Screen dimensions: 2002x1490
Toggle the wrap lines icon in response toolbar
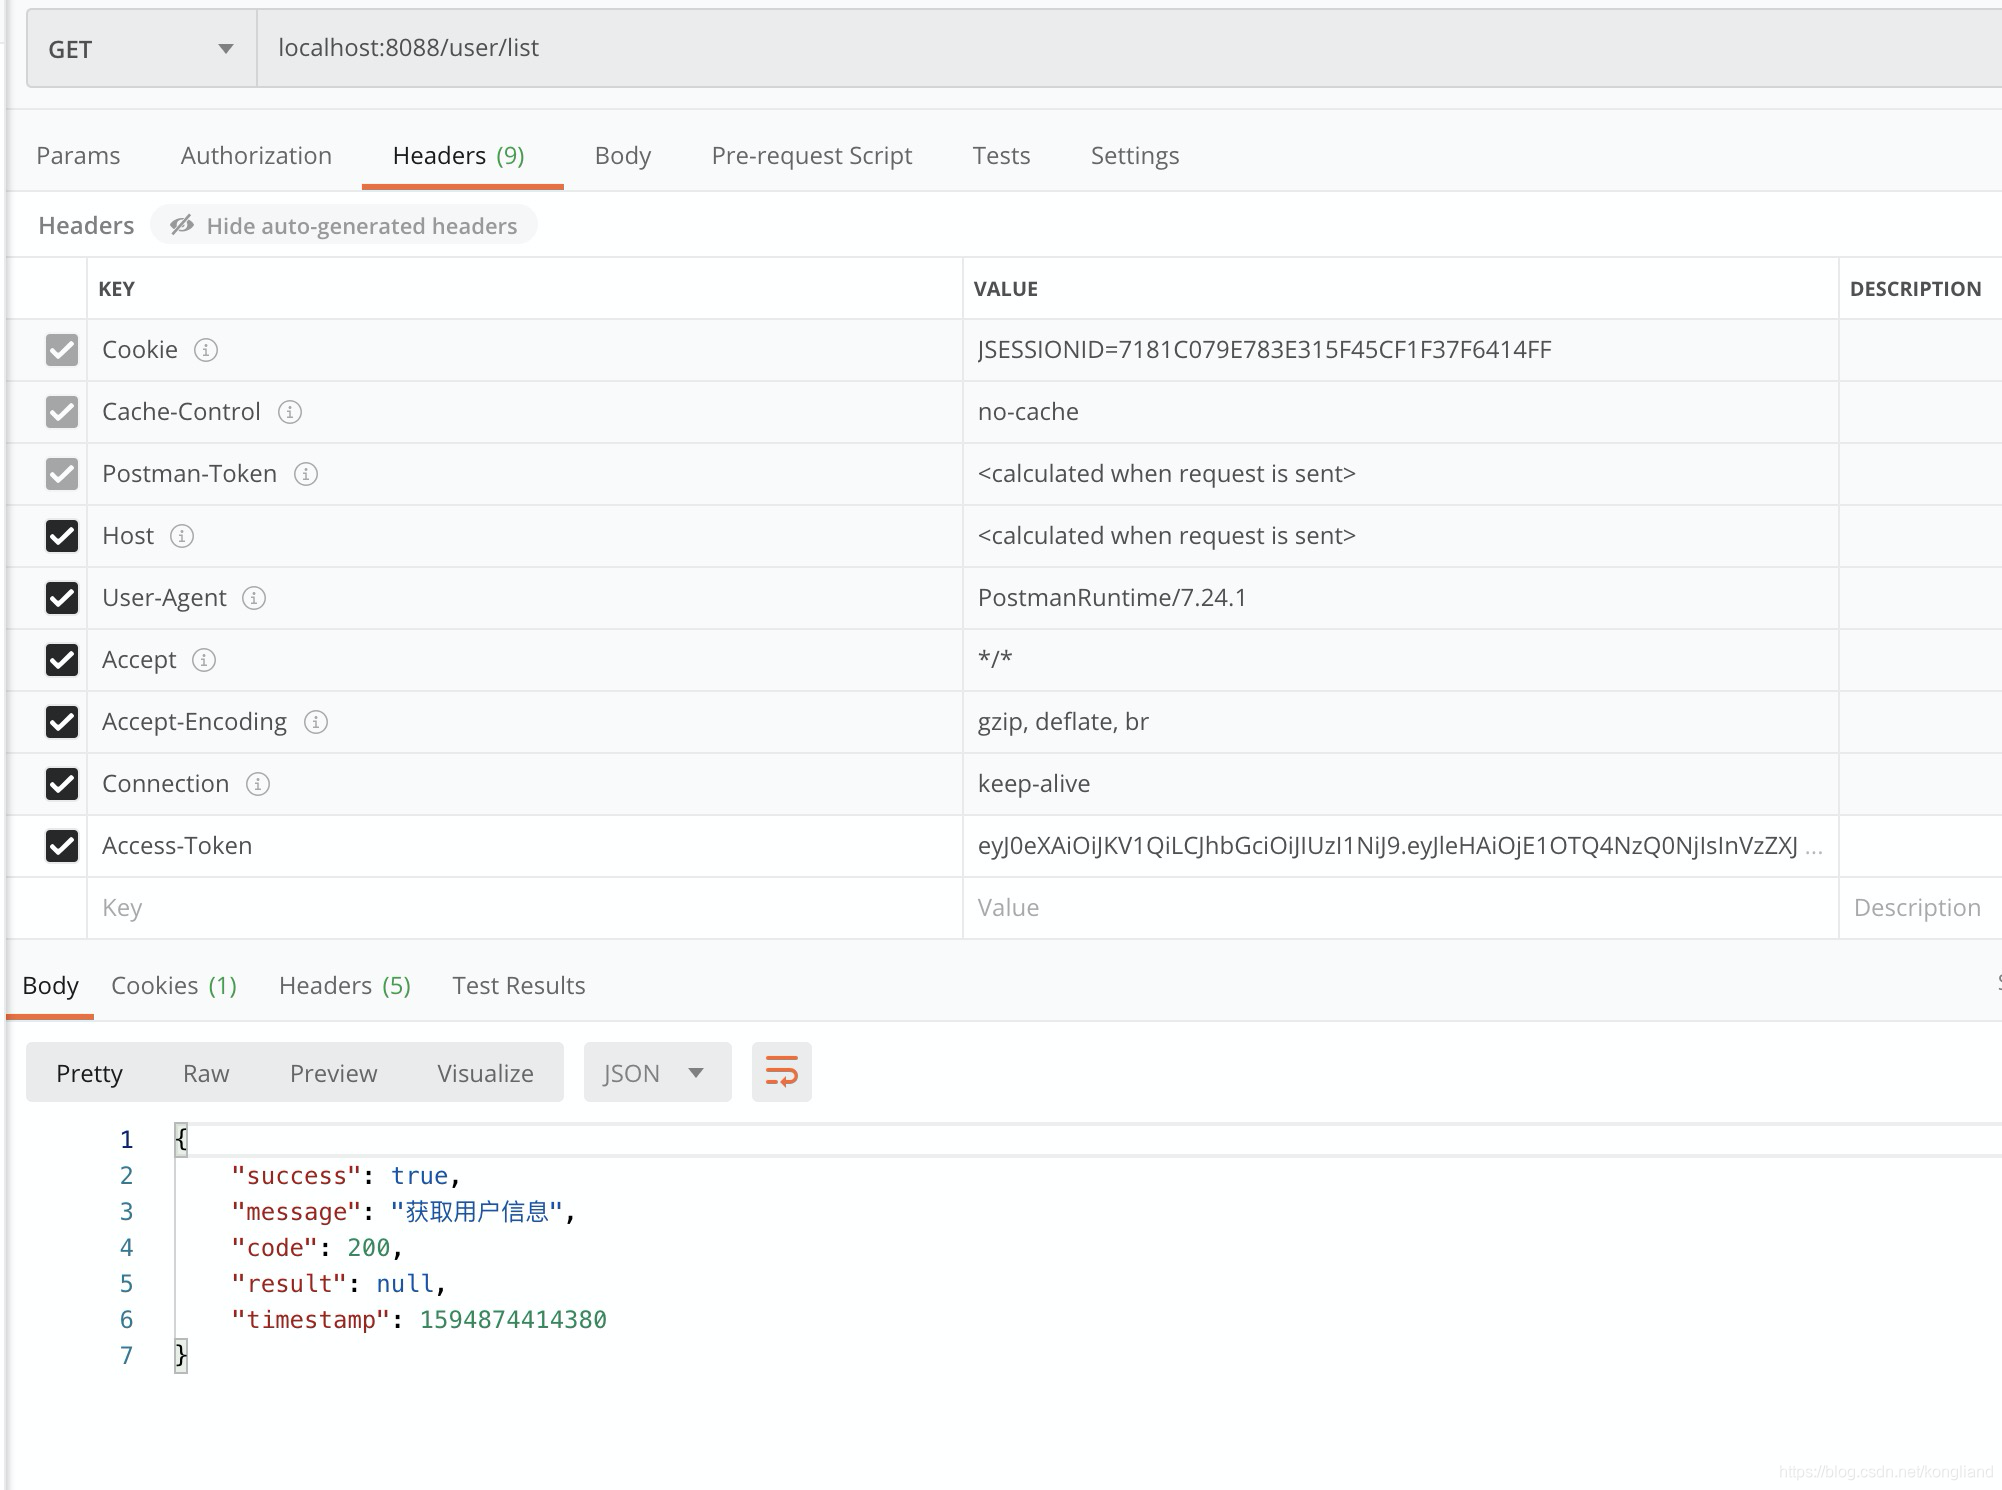click(x=781, y=1072)
